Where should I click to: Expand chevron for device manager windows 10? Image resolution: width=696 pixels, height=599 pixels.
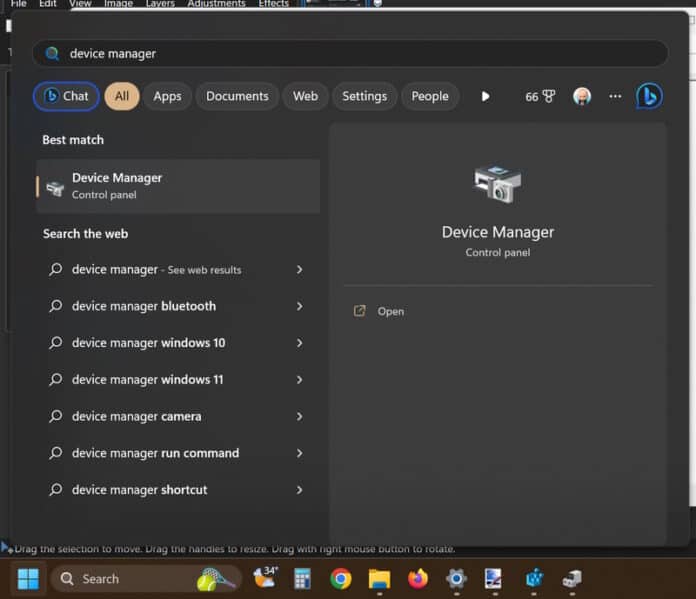300,343
